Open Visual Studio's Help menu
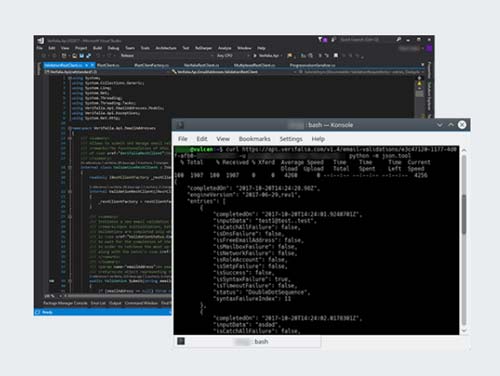 [x=261, y=48]
